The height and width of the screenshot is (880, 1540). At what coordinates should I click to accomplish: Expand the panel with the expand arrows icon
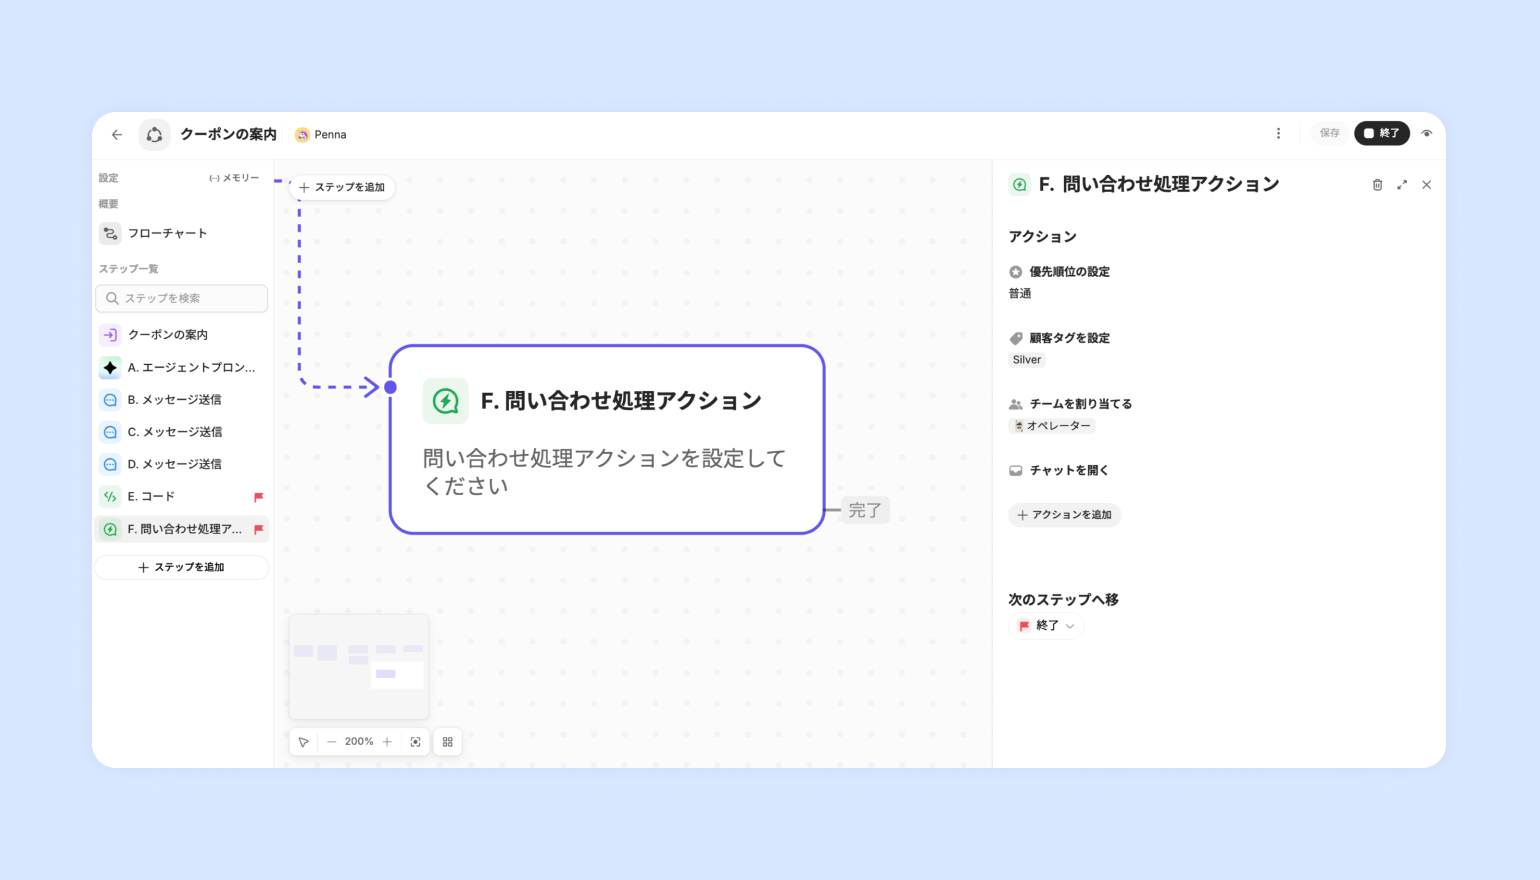click(1402, 185)
